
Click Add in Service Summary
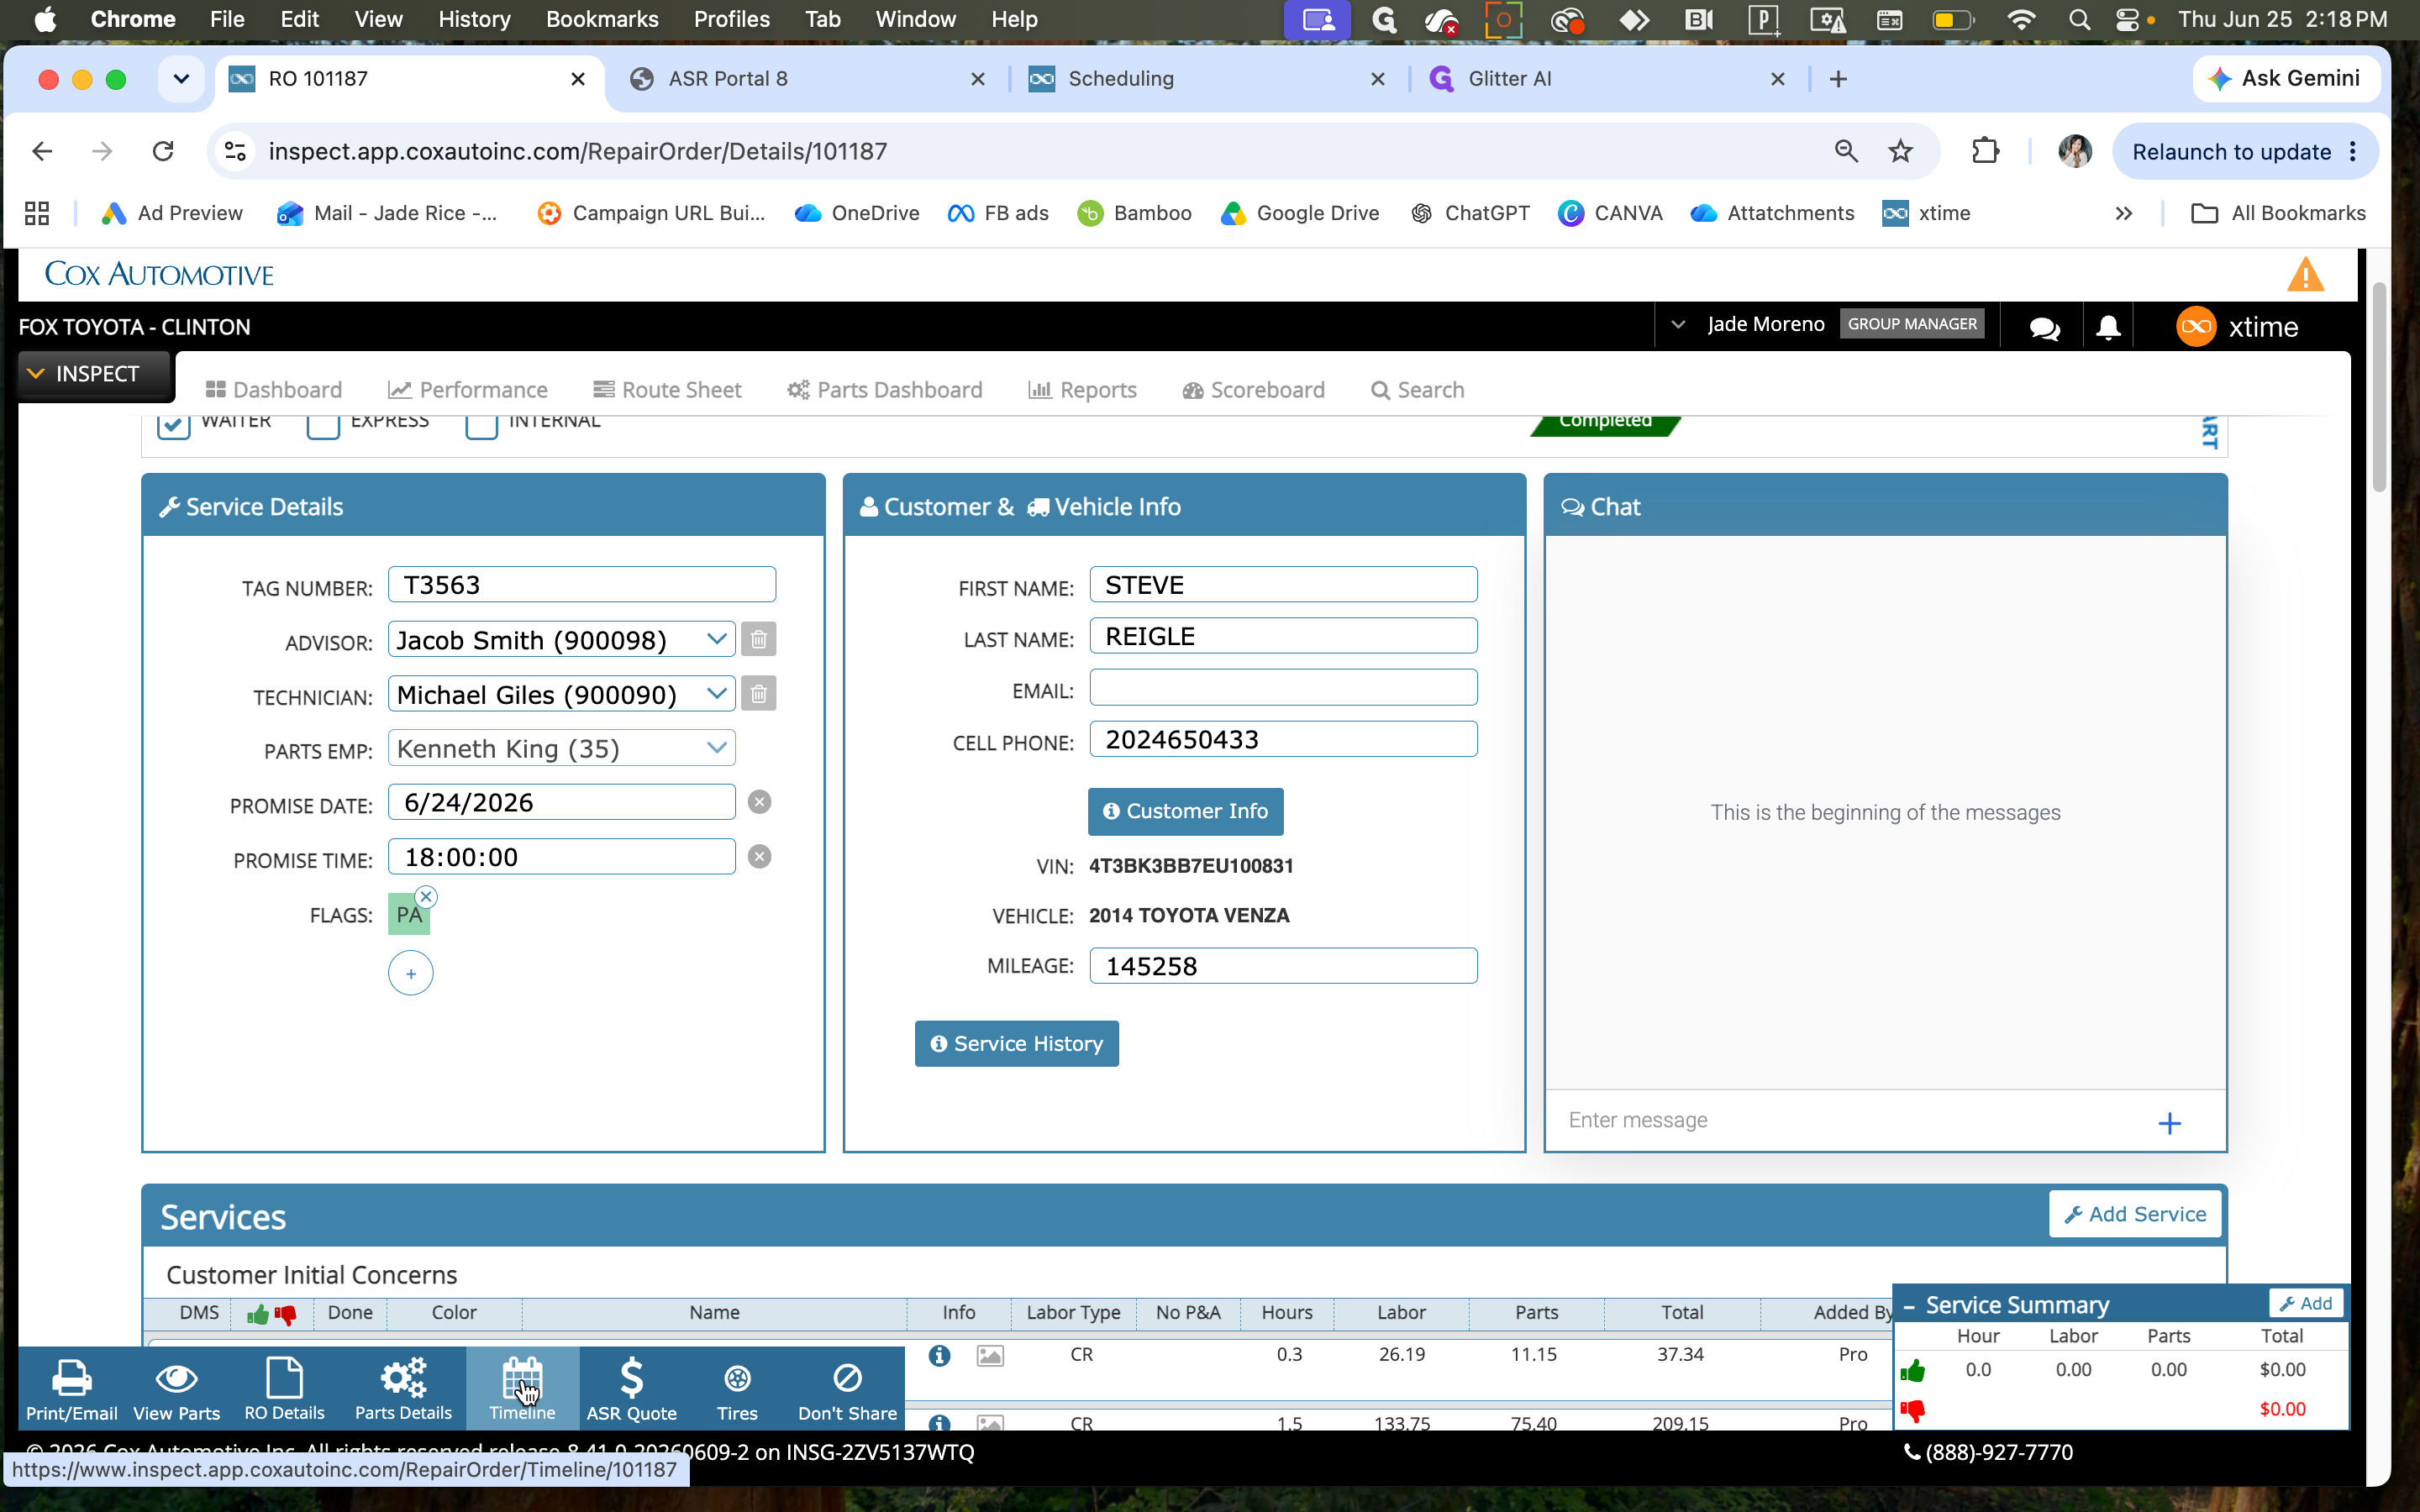click(2305, 1303)
